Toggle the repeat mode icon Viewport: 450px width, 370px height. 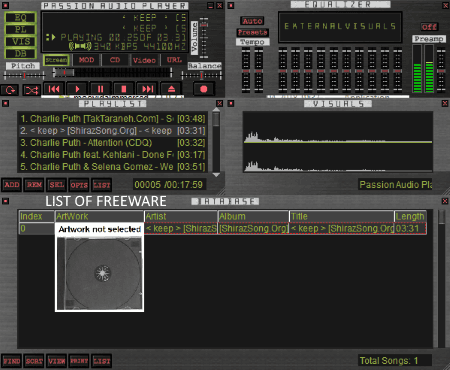tap(10, 90)
